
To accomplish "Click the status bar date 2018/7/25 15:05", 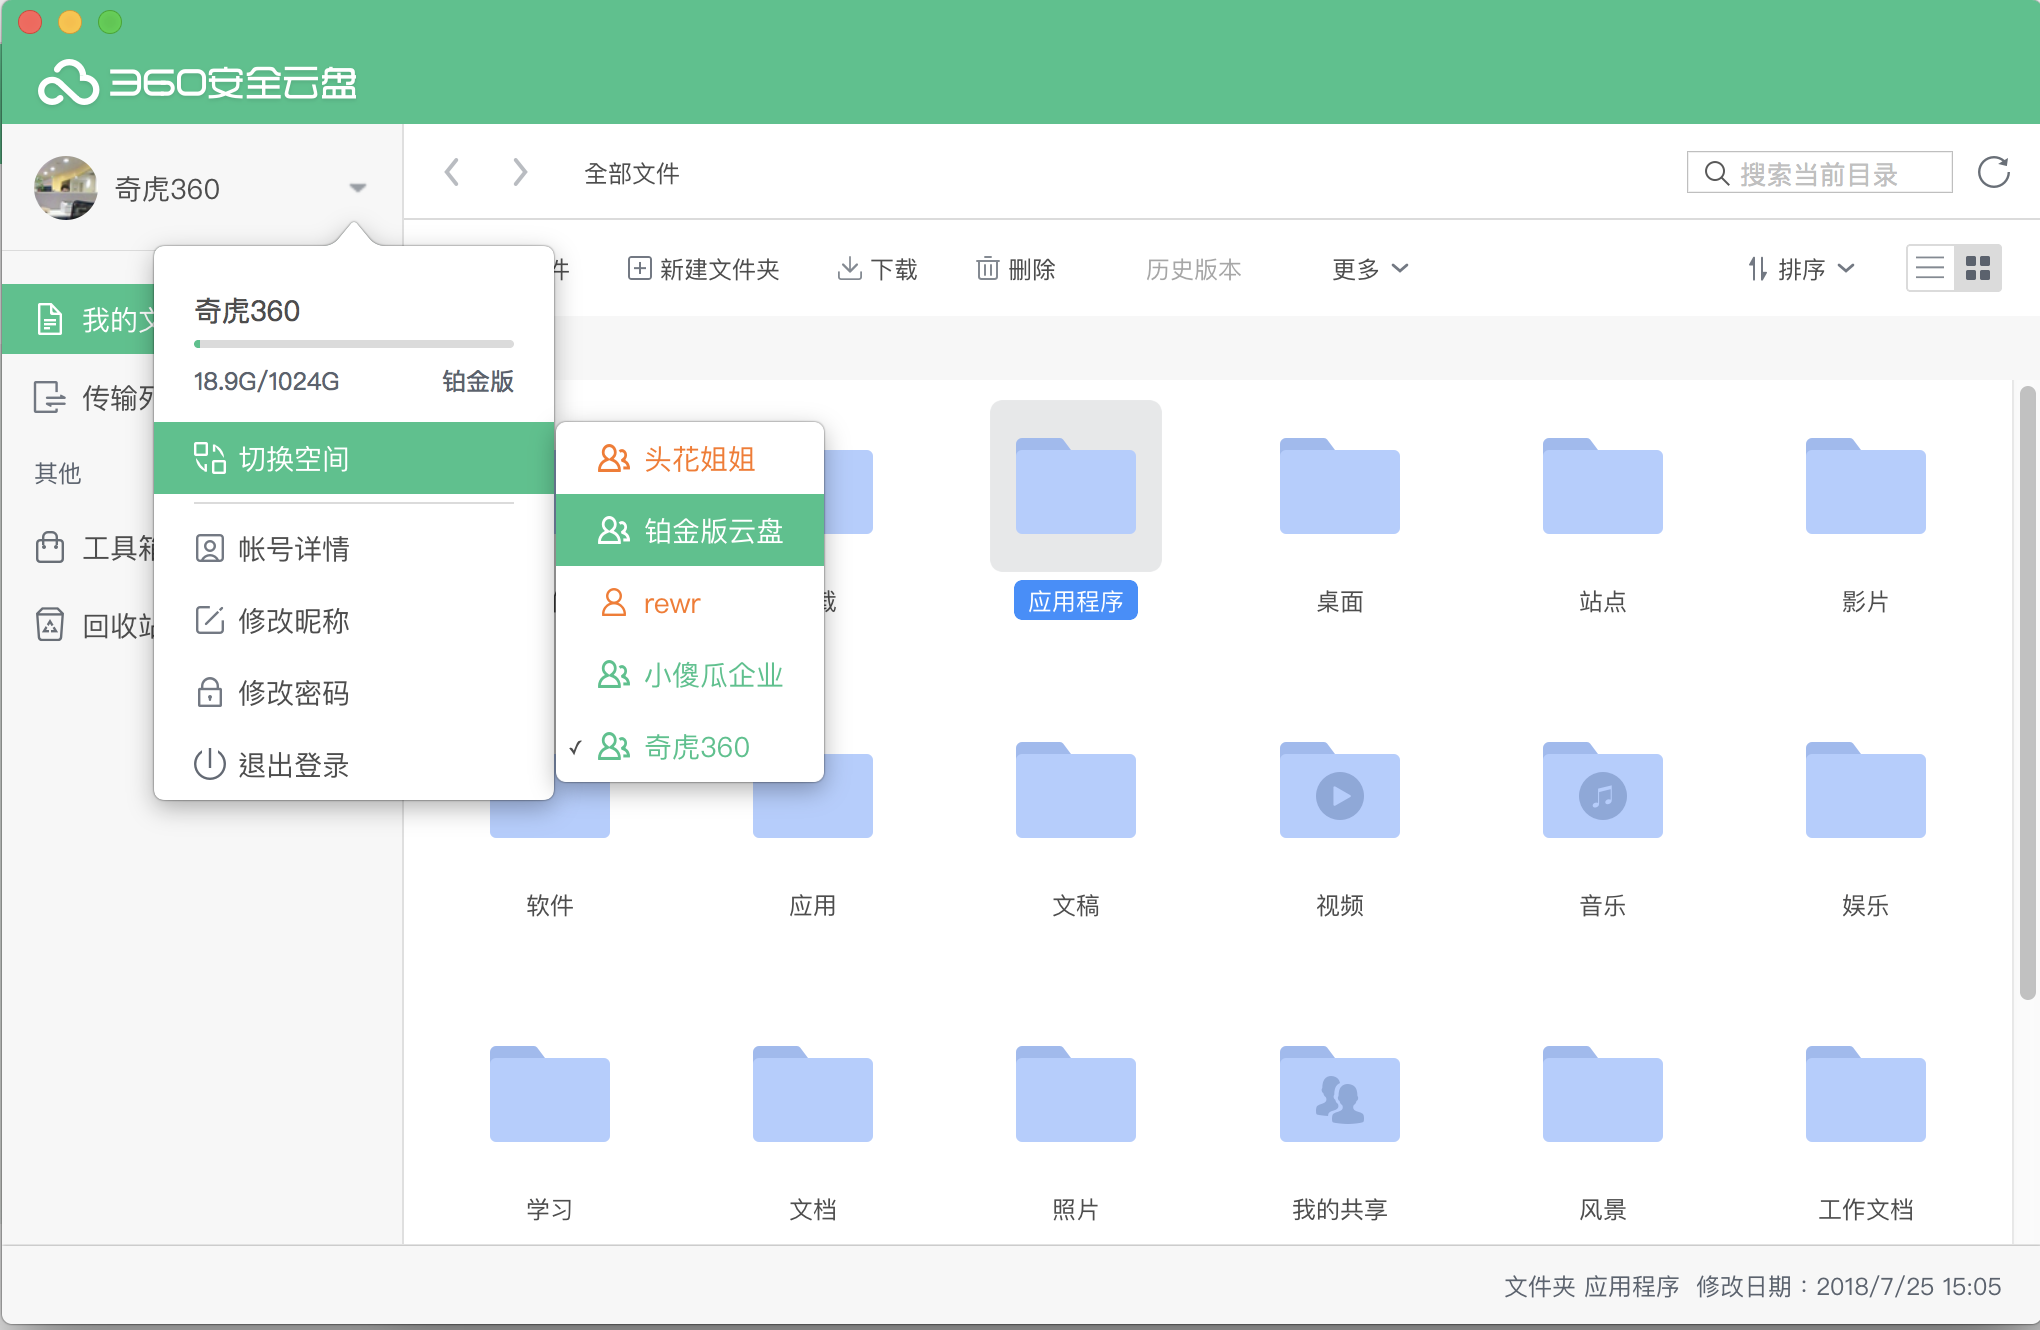I will (x=1908, y=1286).
